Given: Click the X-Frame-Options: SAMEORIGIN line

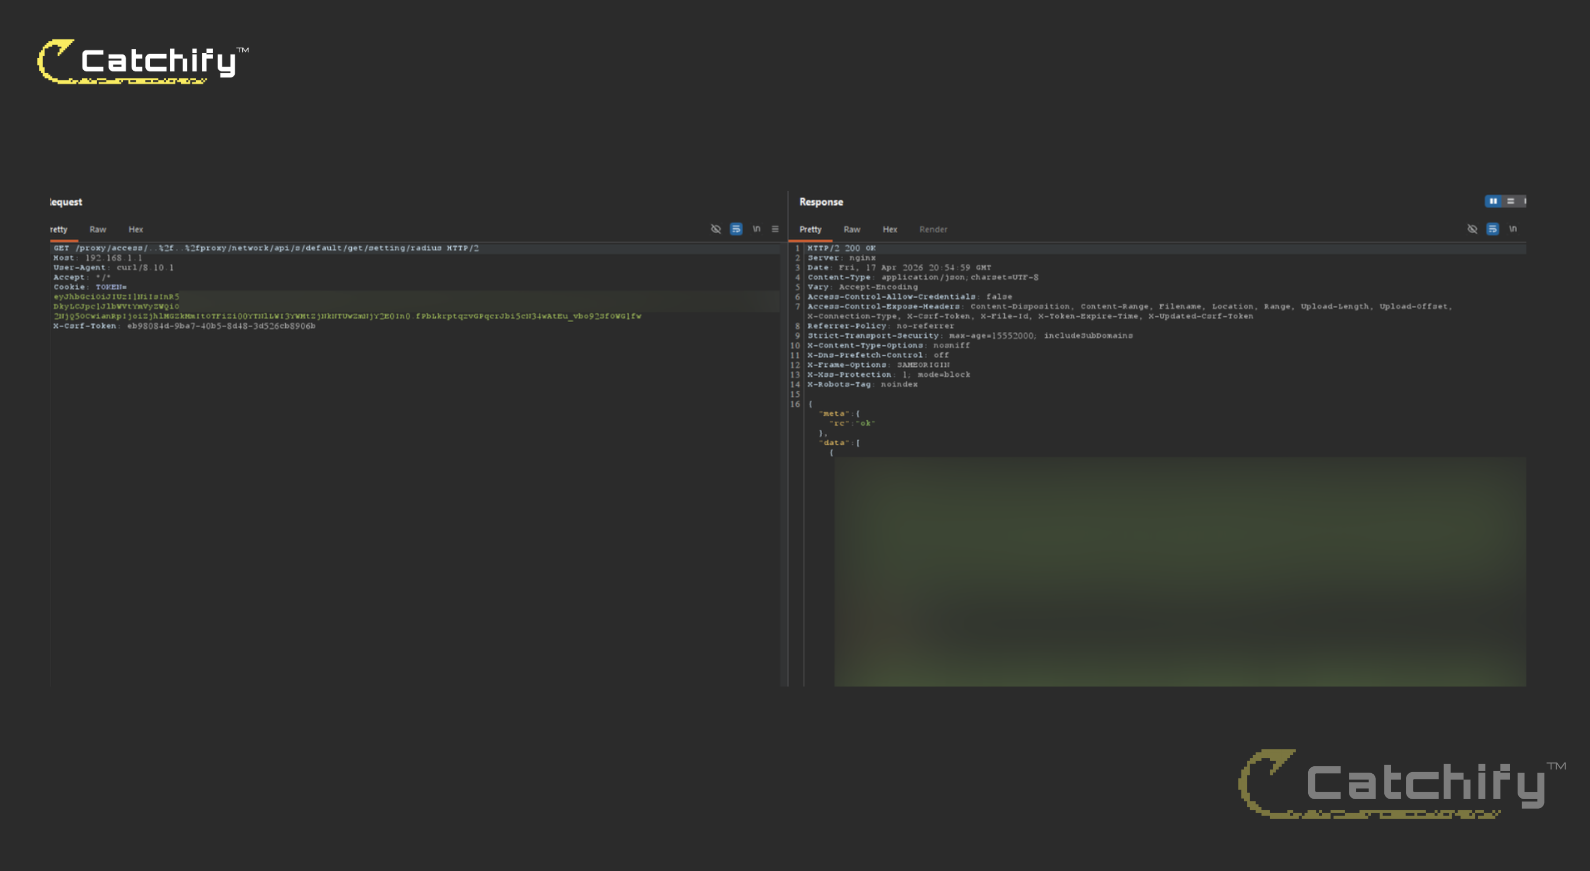Looking at the screenshot, I should (879, 365).
